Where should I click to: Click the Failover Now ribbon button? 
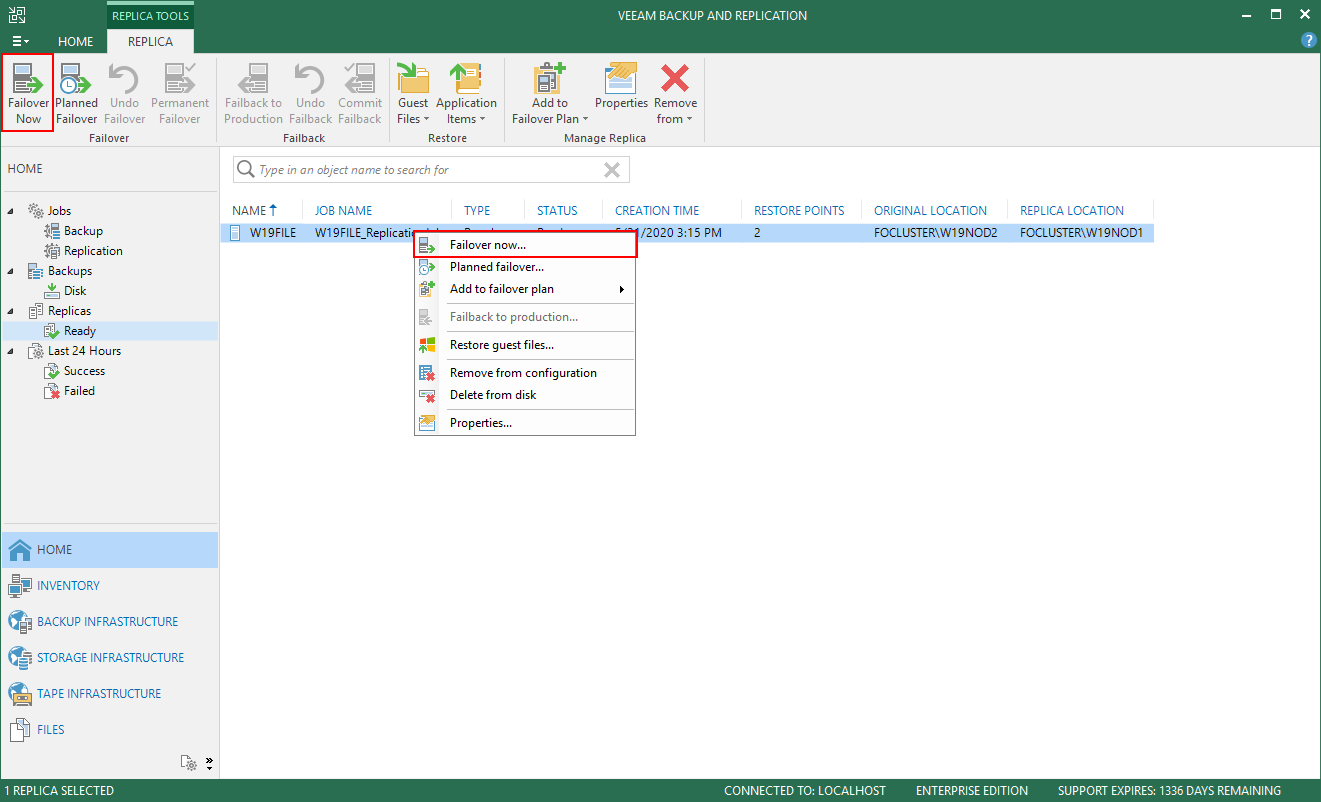pos(28,94)
